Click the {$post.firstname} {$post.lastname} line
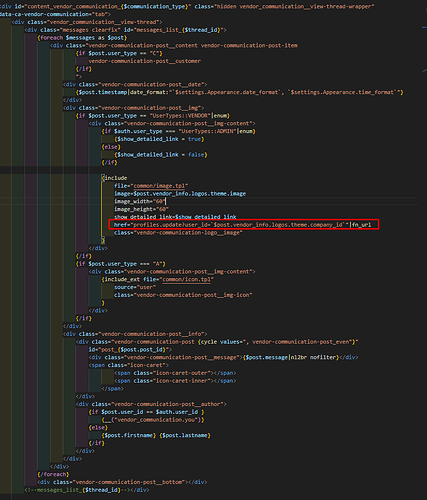The width and height of the screenshot is (427, 500). coord(156,435)
